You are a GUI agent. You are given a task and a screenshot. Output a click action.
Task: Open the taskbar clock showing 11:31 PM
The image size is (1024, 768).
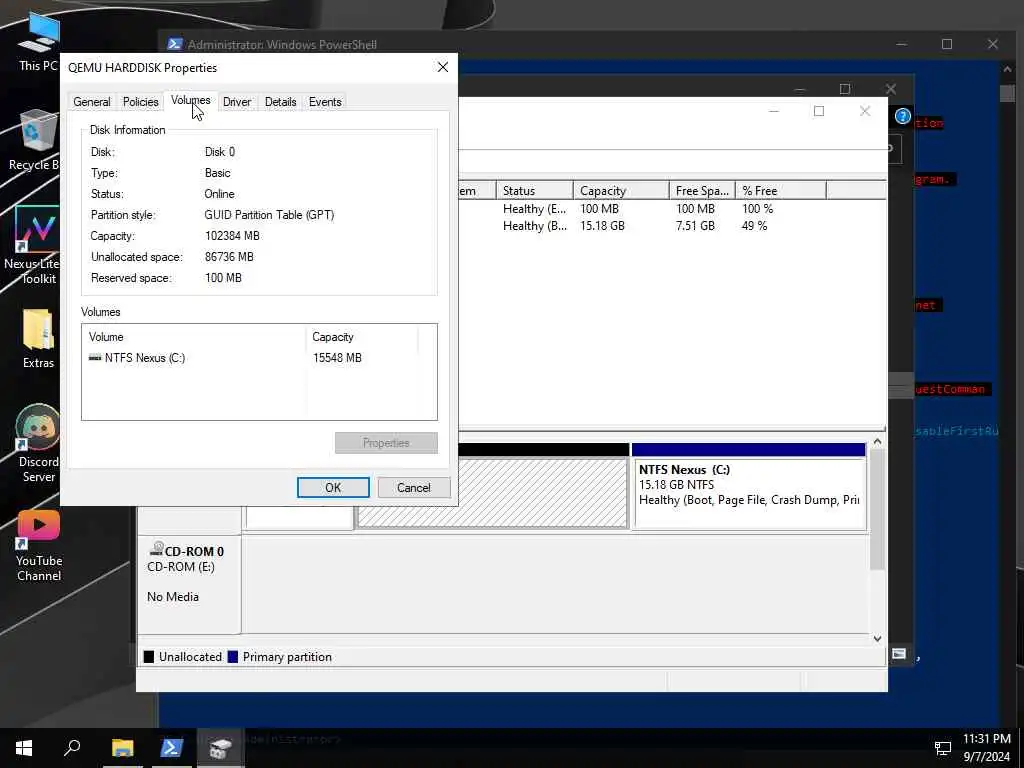[x=987, y=748]
